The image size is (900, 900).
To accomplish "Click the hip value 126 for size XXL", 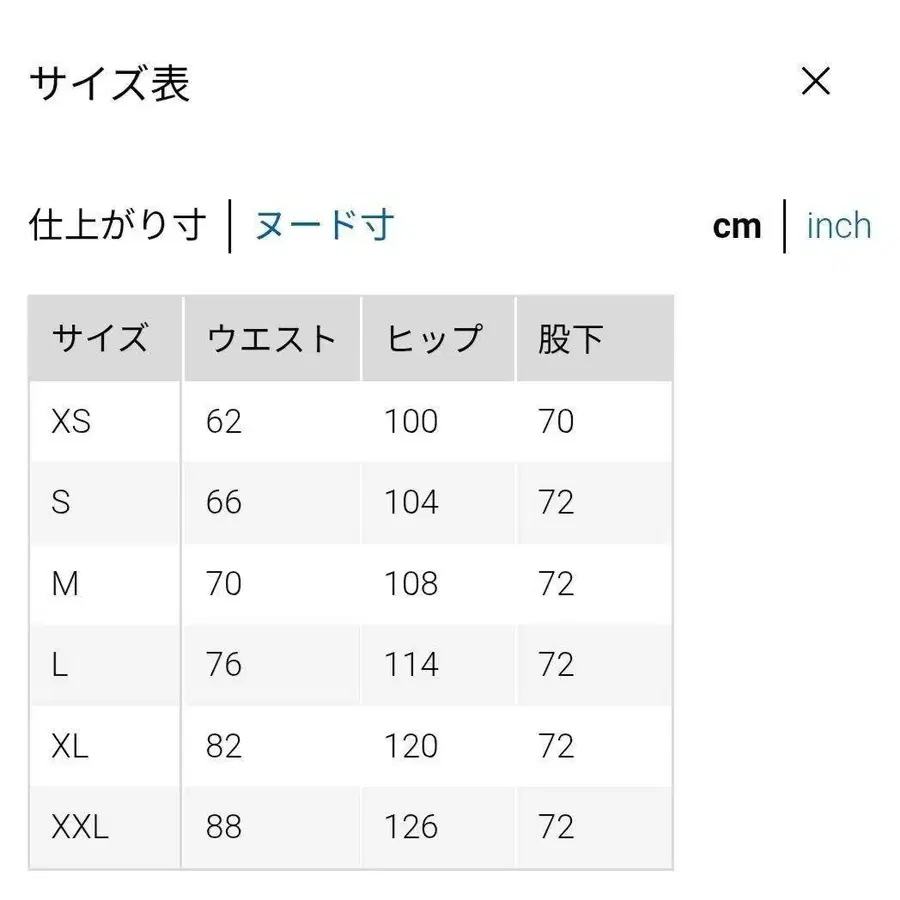I will (410, 827).
